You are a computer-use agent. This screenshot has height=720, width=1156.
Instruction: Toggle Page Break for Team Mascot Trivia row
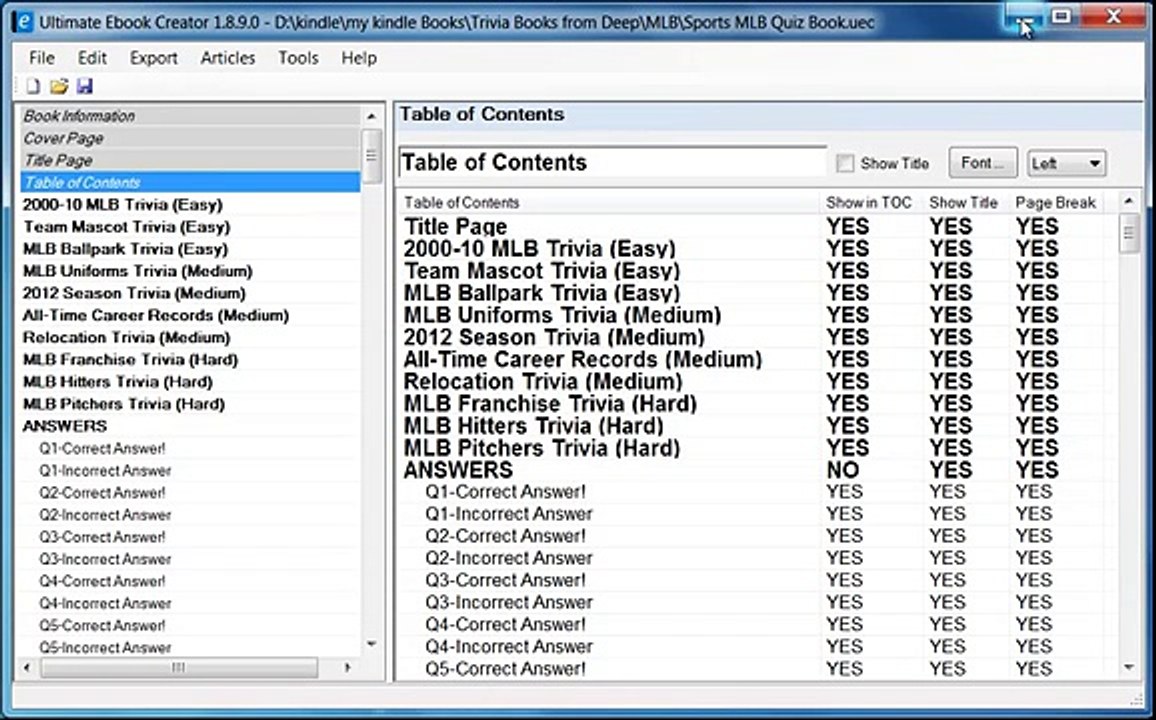point(1037,270)
